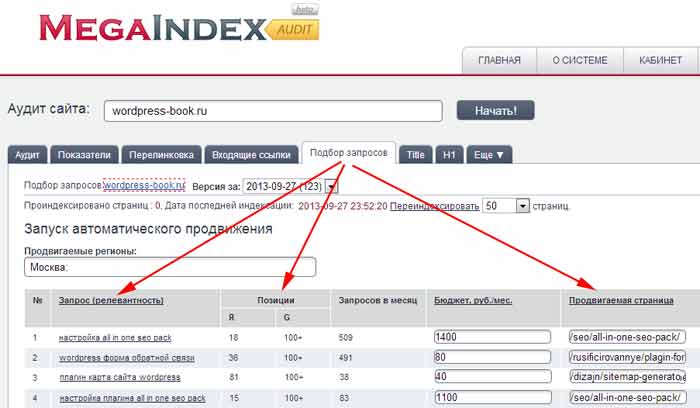Screen dimensions: 700x408
Task: Open the ГЛАВНАЯ navigation item
Action: pyautogui.click(x=499, y=60)
